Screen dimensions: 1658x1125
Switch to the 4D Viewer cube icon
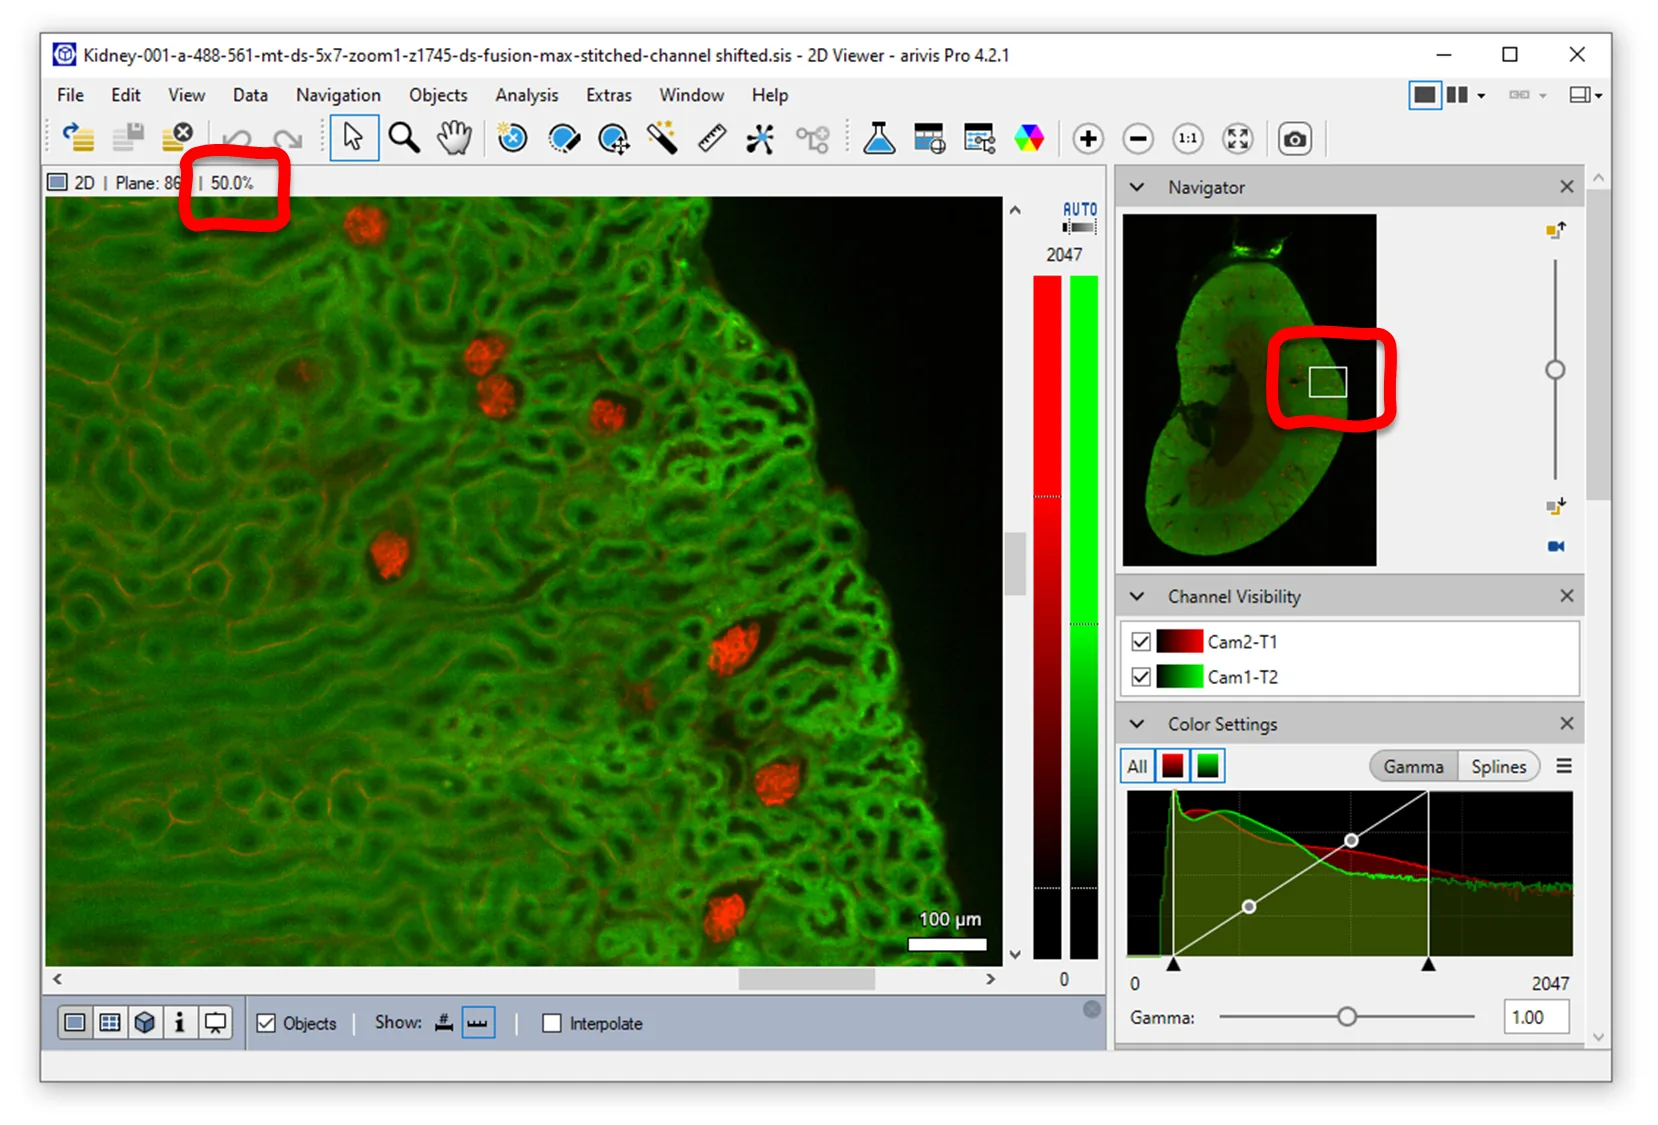(x=145, y=1022)
